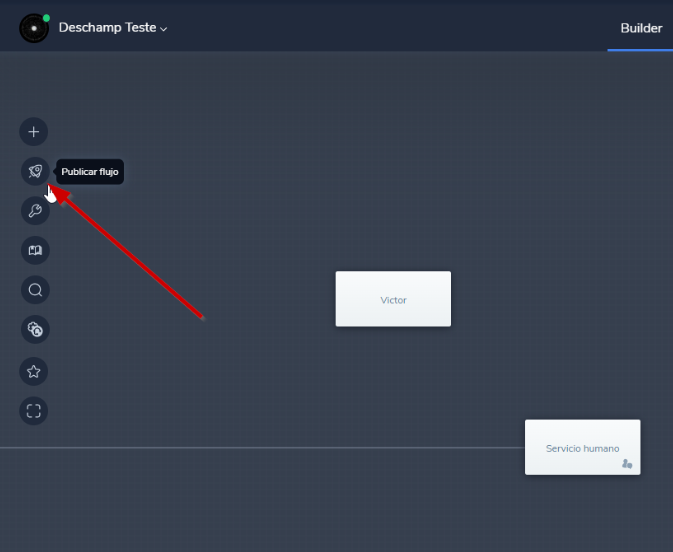This screenshot has width=673, height=552.
Task: Click the plus icon to add a block
Action: click(x=34, y=132)
